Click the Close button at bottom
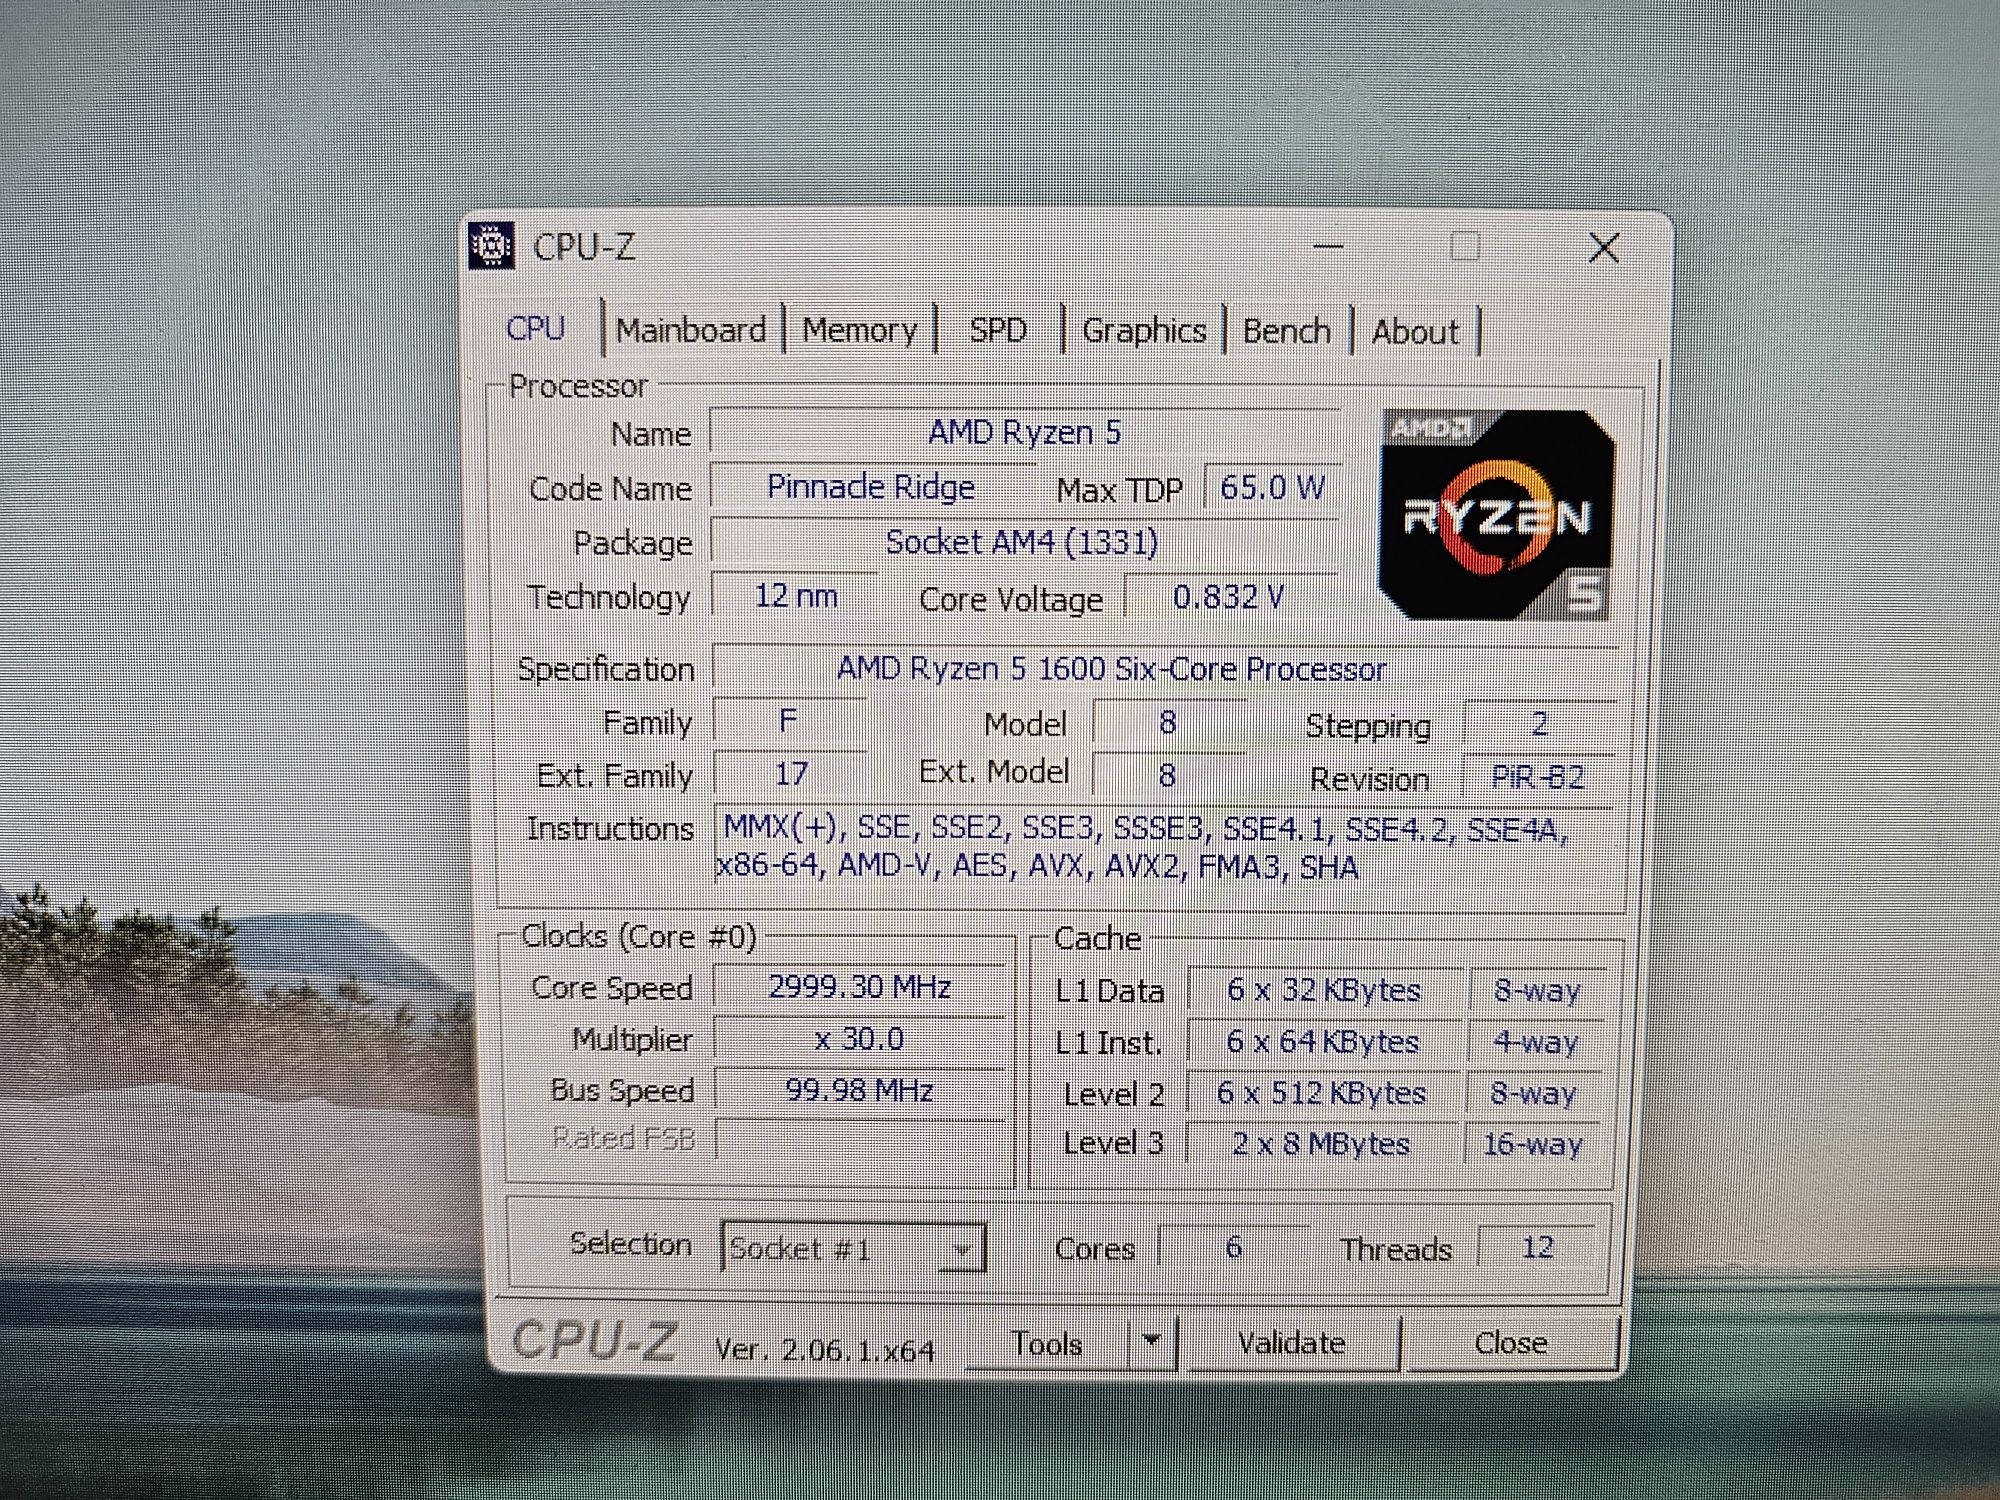This screenshot has width=2000, height=1500. click(1511, 1343)
